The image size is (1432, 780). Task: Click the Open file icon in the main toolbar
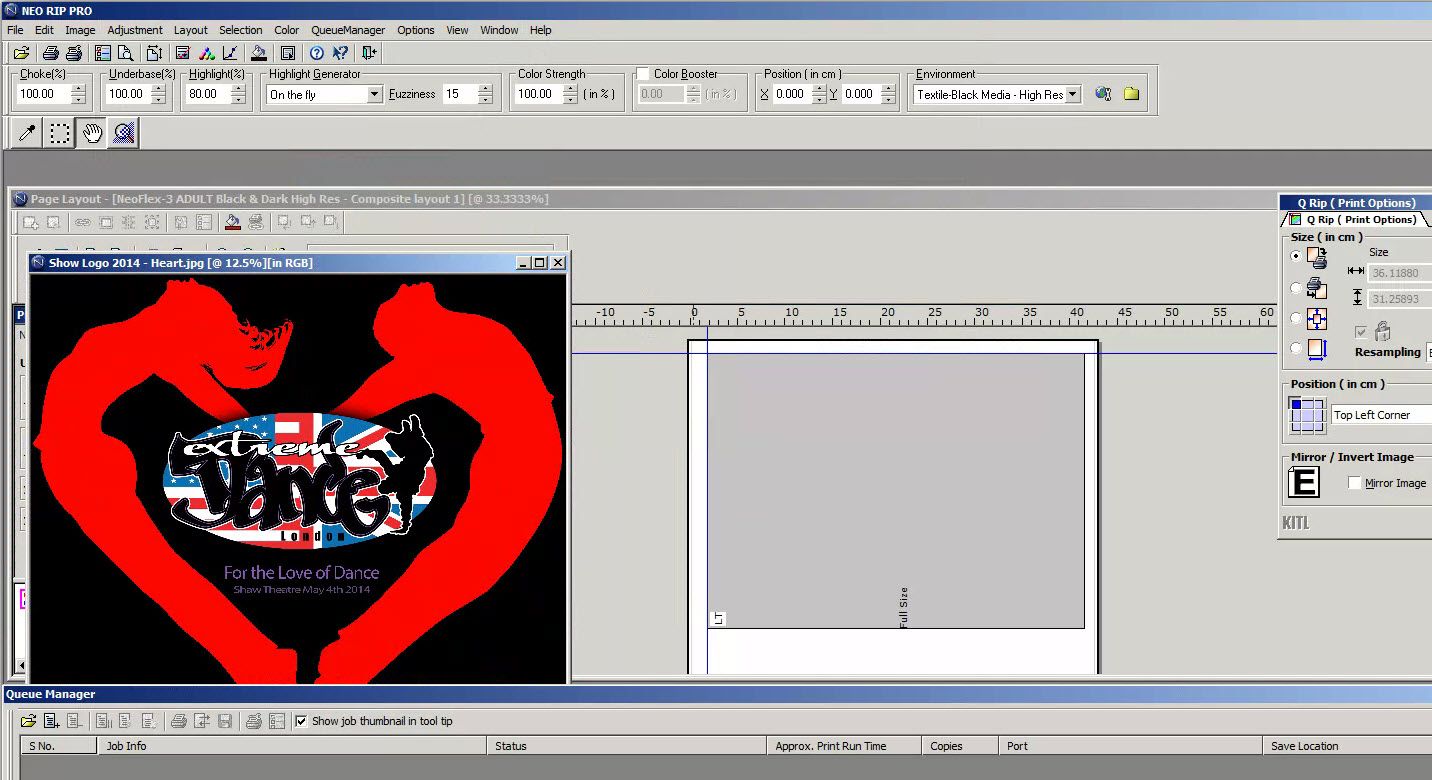pyautogui.click(x=20, y=53)
